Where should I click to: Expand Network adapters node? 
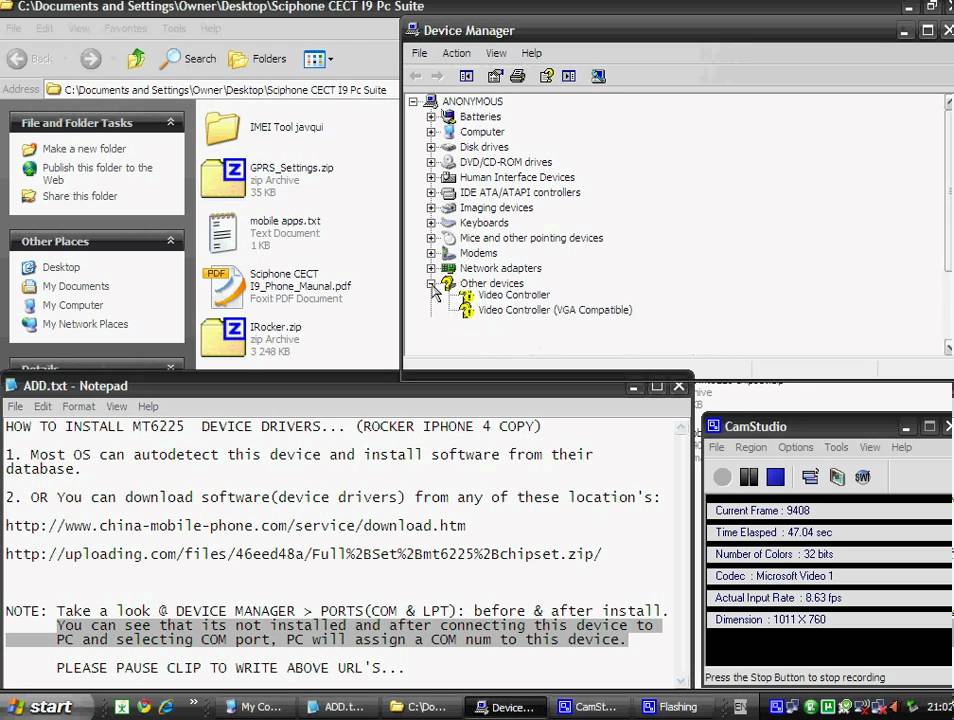(x=431, y=268)
